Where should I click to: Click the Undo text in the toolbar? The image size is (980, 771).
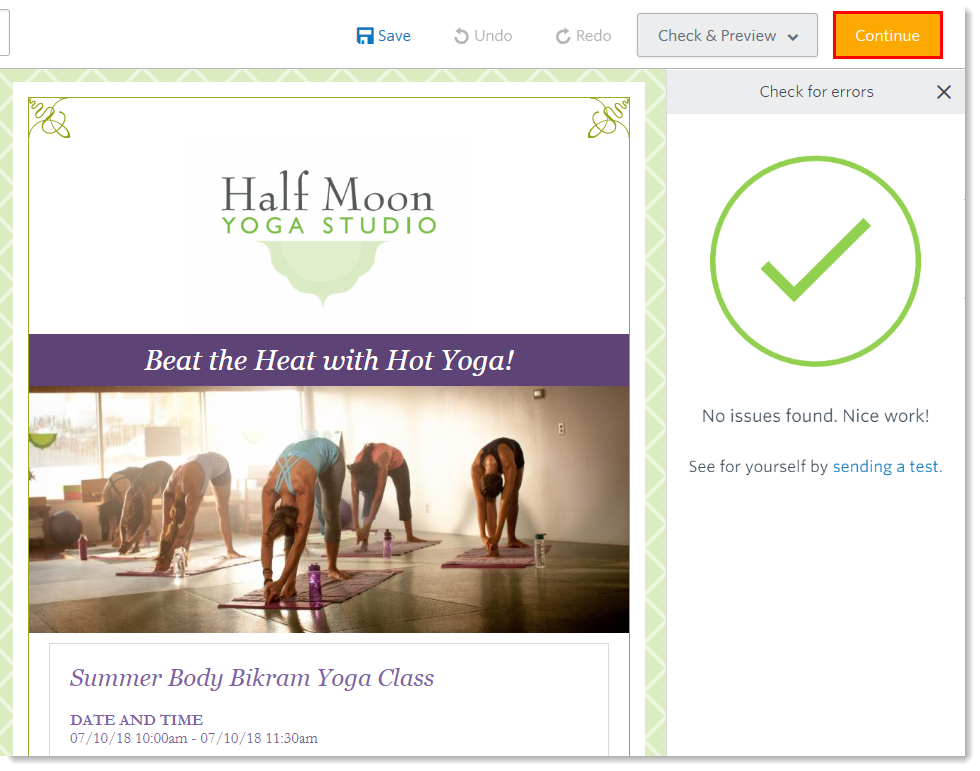point(493,36)
